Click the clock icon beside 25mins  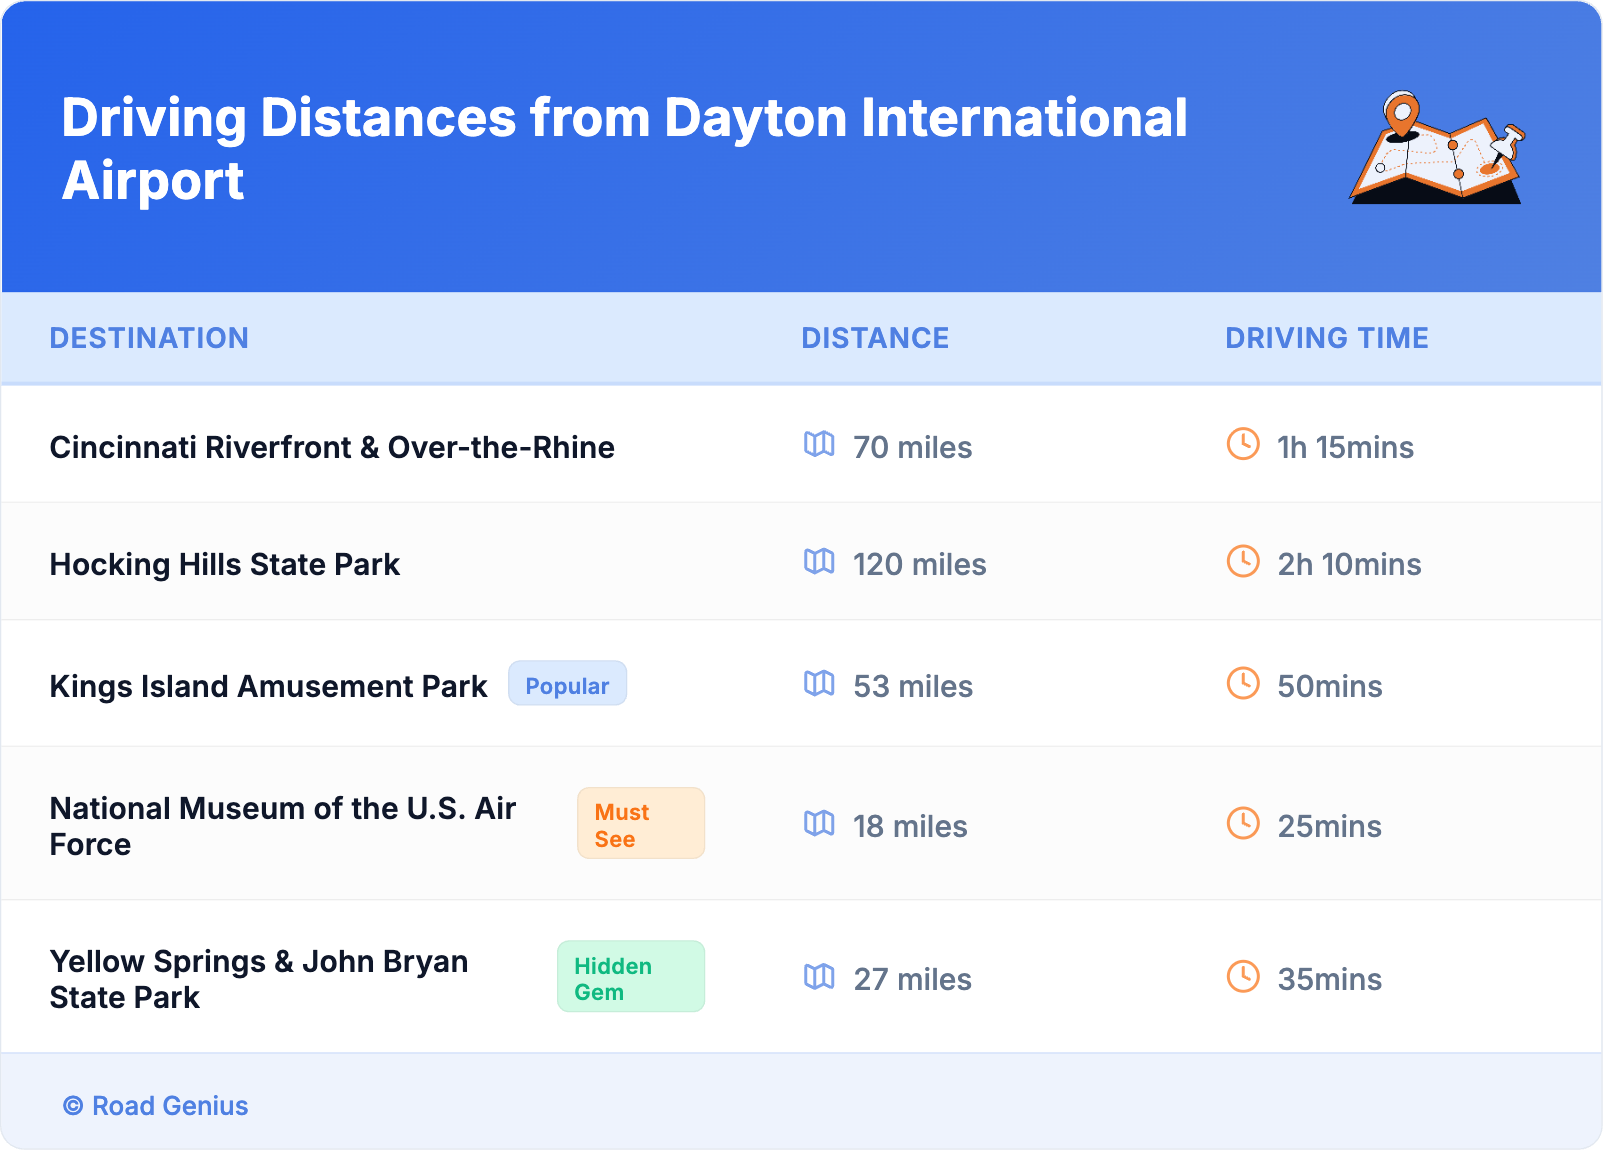(1243, 824)
